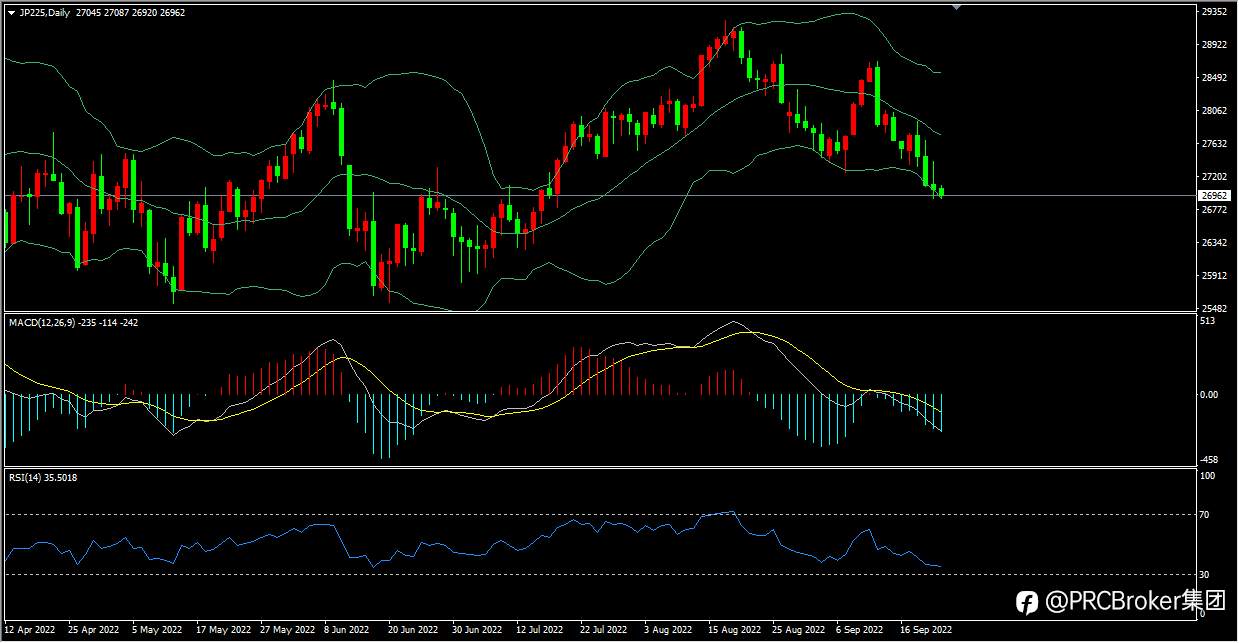Click price axis label 27202
Image resolution: width=1239 pixels, height=643 pixels.
(1213, 177)
